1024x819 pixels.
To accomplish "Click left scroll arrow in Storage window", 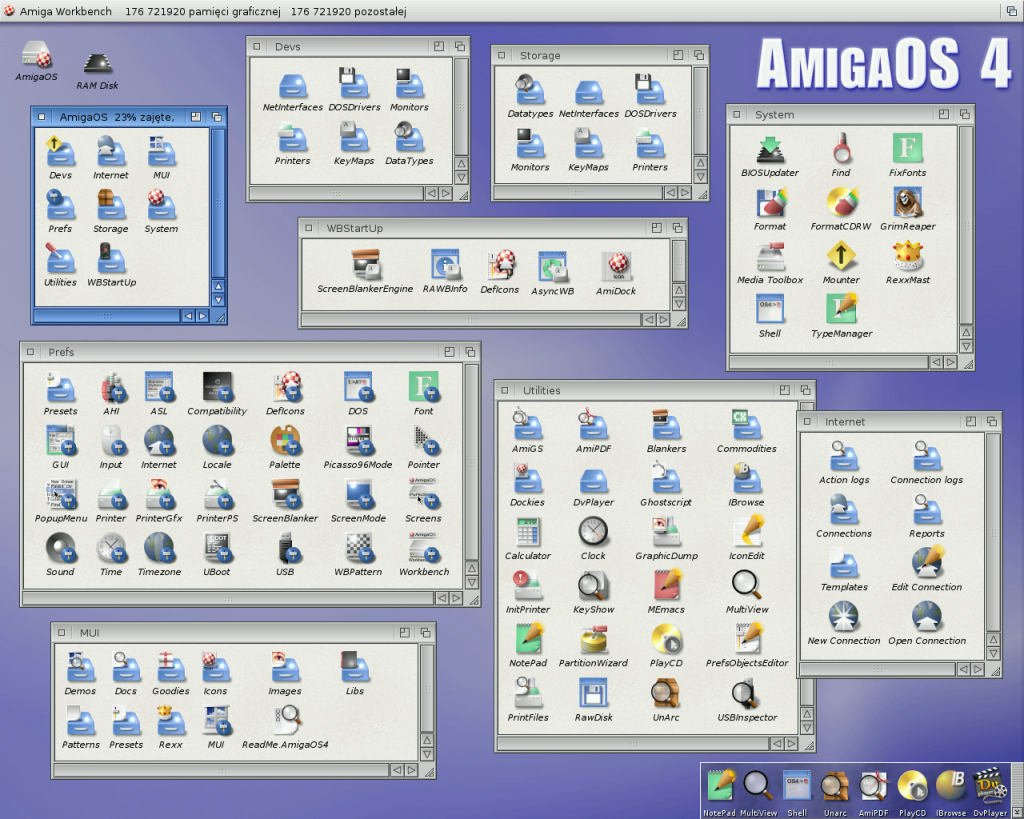I will tap(670, 193).
